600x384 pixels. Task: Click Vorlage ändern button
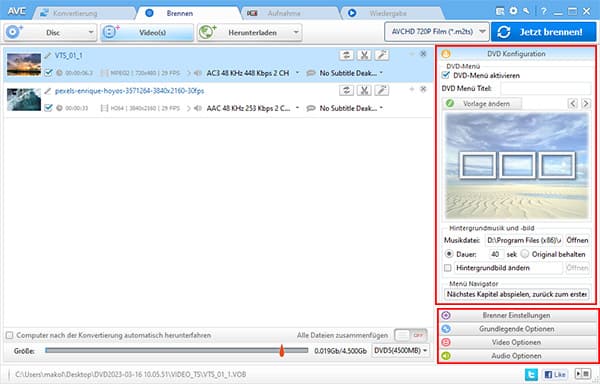[482, 103]
